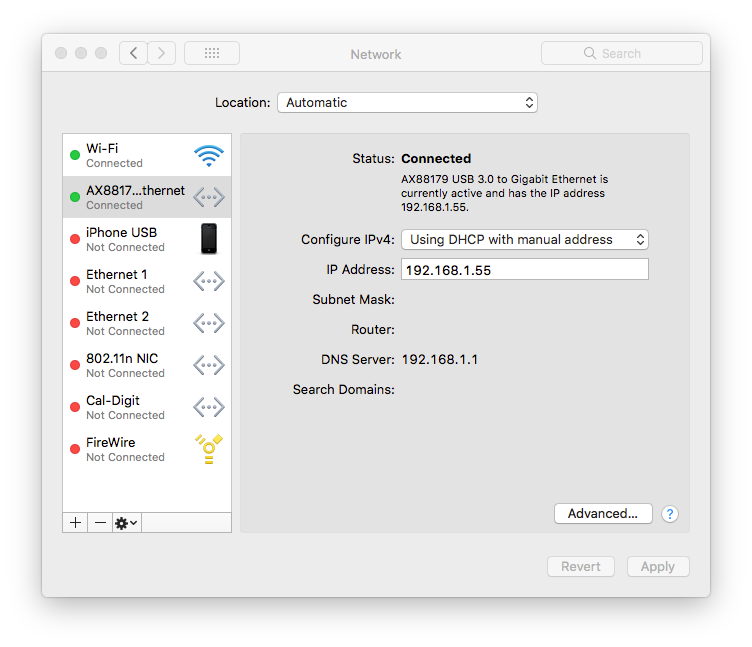752x647 pixels.
Task: Click the Cal-Digit arrows icon
Action: (209, 407)
